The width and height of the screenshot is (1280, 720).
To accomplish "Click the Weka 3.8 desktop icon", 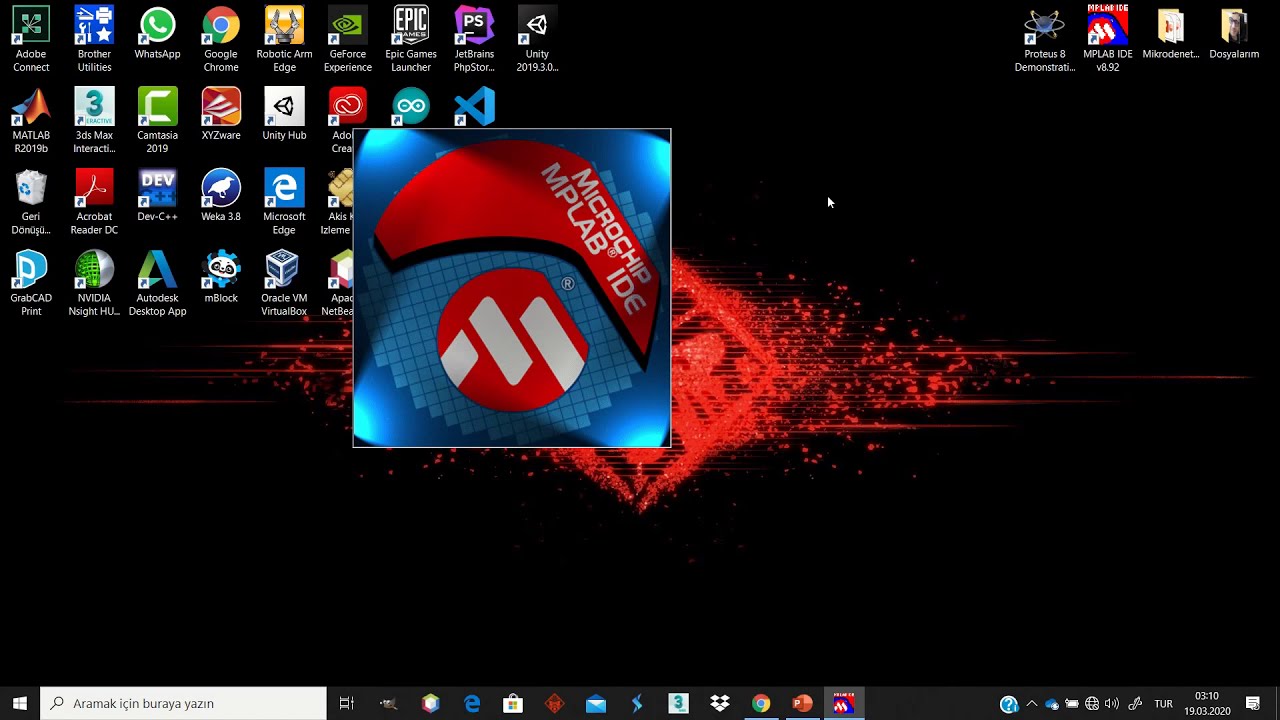I will coord(221,196).
